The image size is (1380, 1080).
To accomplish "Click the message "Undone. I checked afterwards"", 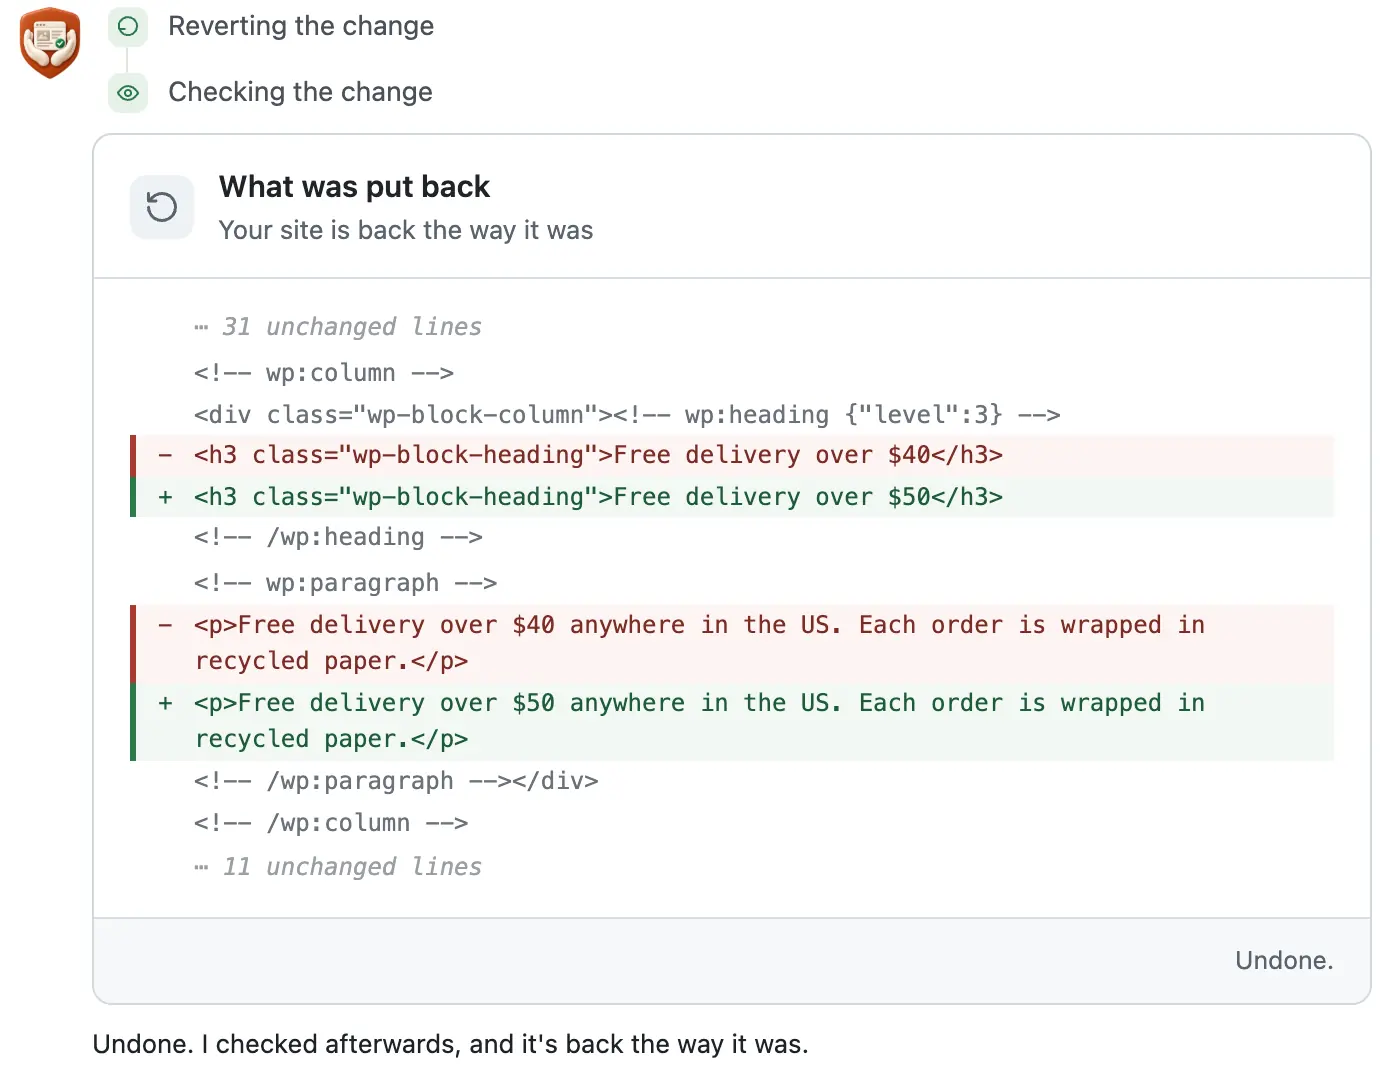I will click(x=450, y=1044).
